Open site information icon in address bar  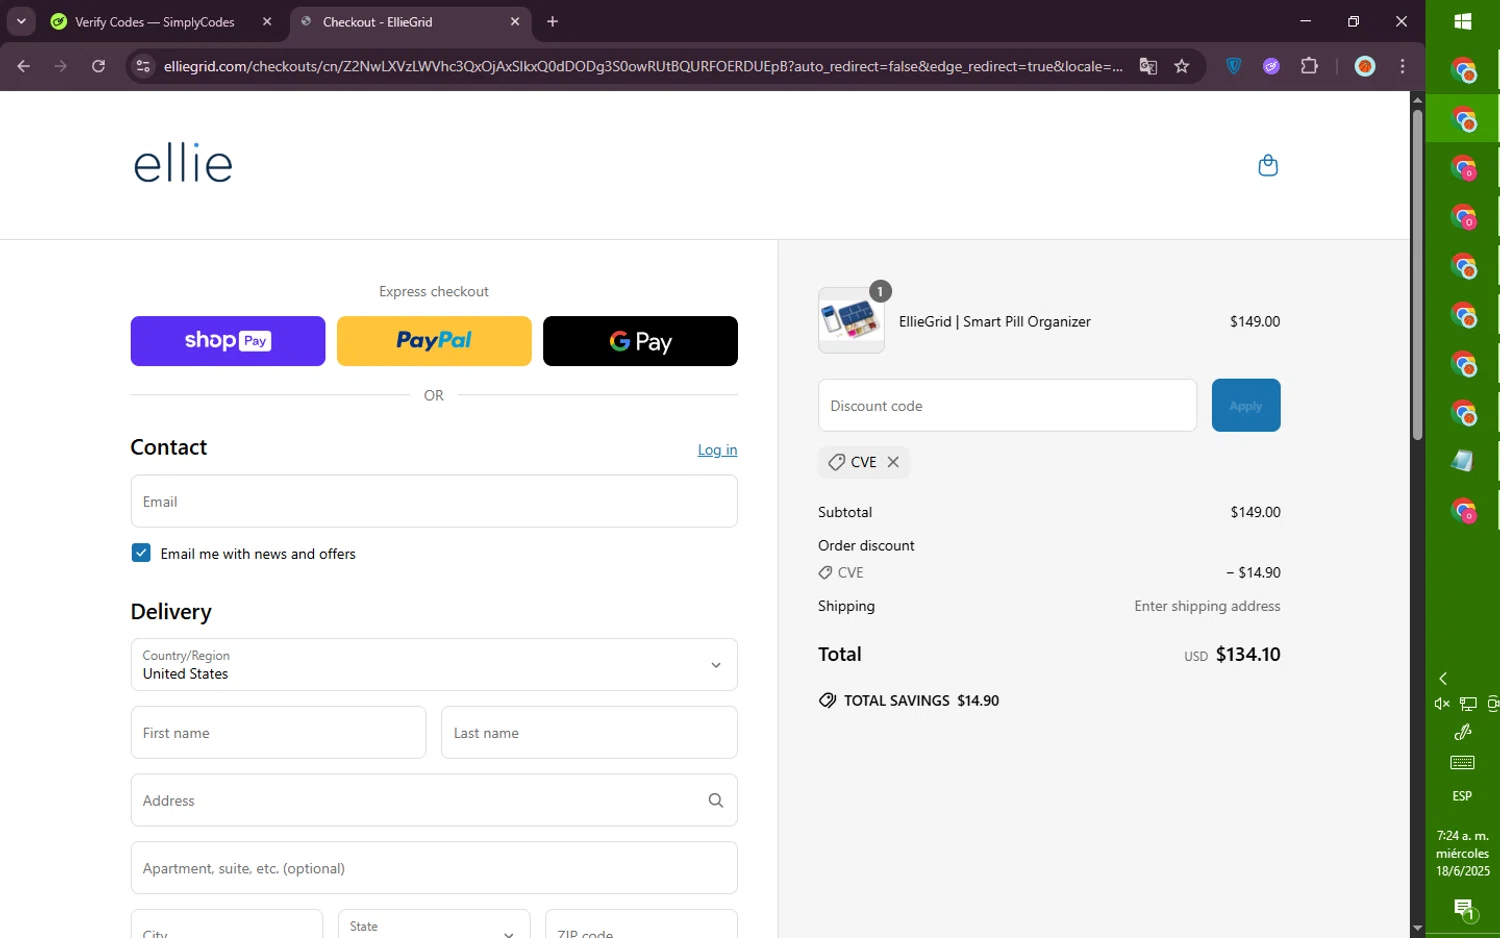pyautogui.click(x=143, y=66)
